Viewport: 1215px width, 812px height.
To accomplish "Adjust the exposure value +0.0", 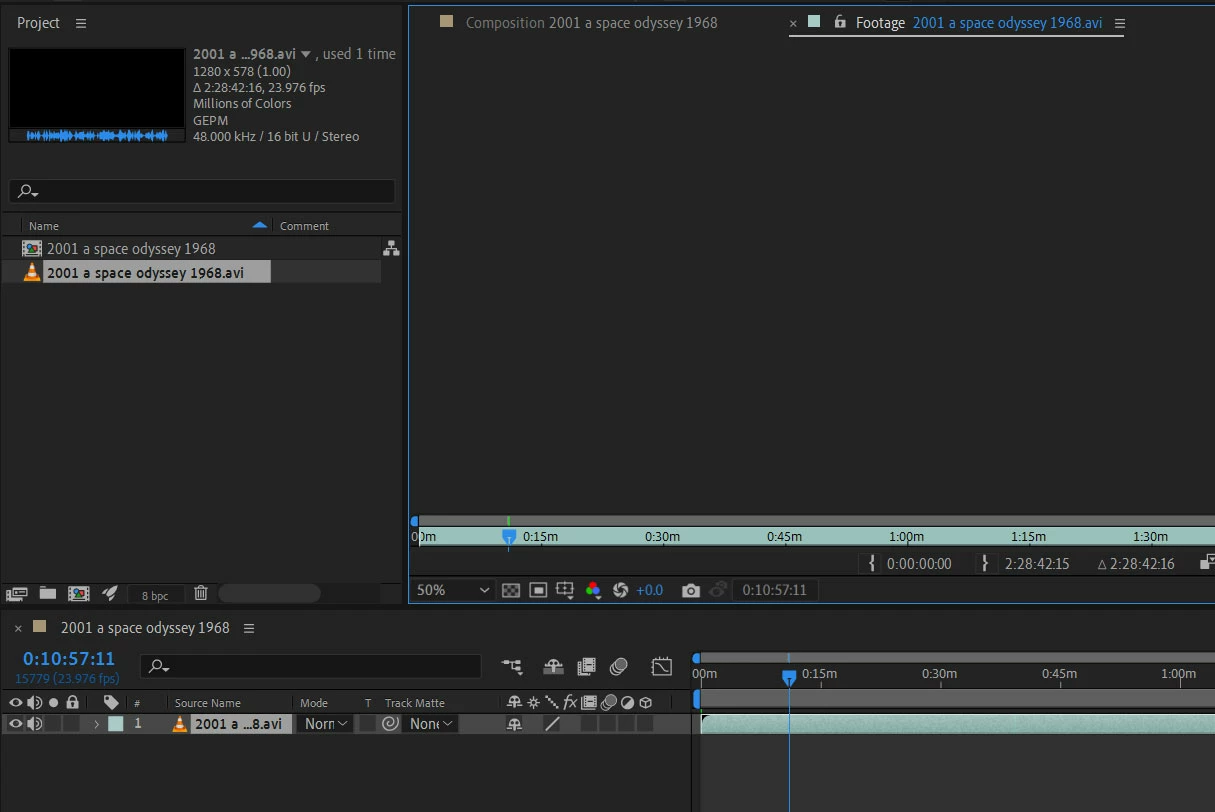I will 649,590.
